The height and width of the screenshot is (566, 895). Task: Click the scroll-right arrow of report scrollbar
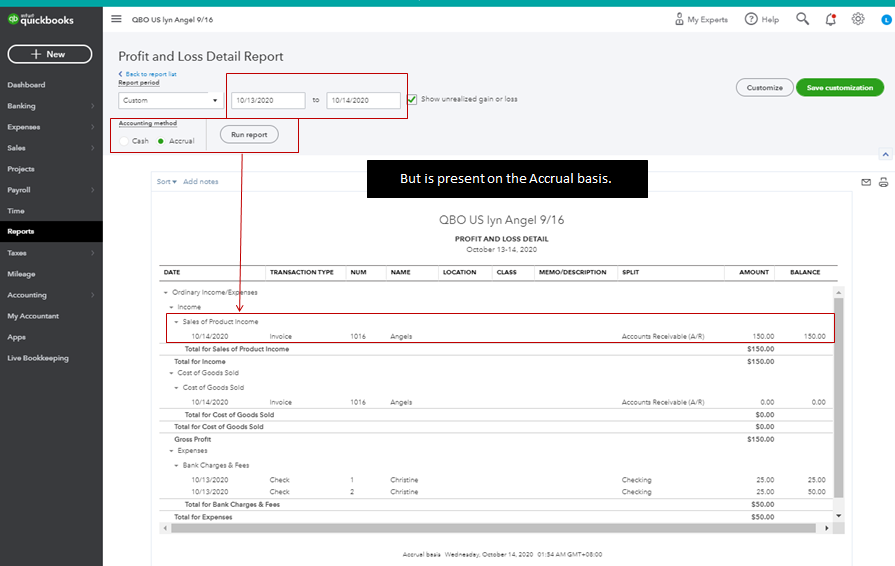tap(827, 528)
